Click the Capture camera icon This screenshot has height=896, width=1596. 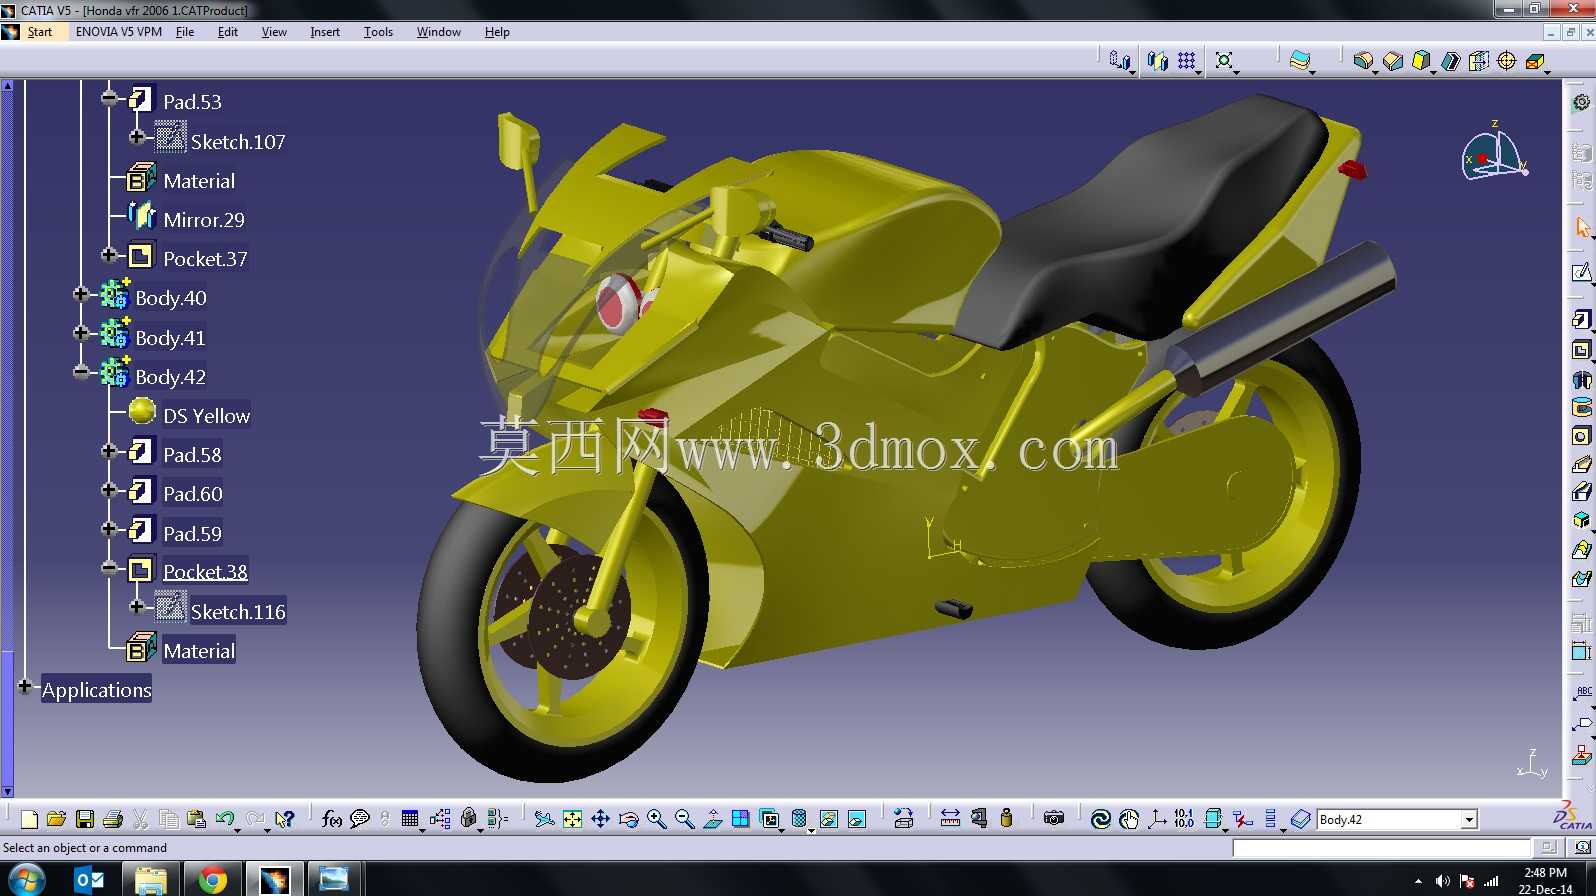pos(1054,819)
